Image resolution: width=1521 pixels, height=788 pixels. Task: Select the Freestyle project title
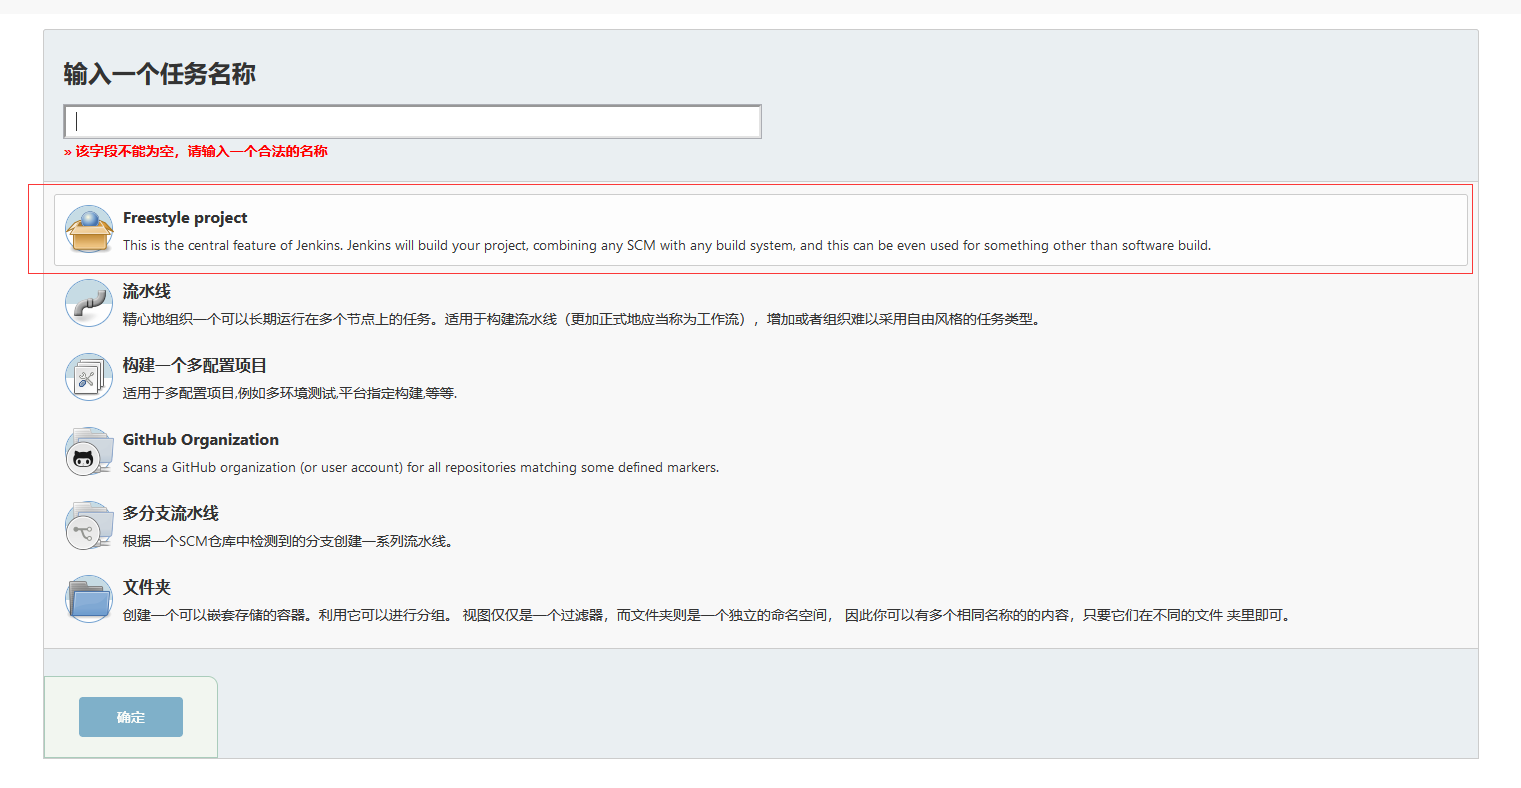coord(185,218)
